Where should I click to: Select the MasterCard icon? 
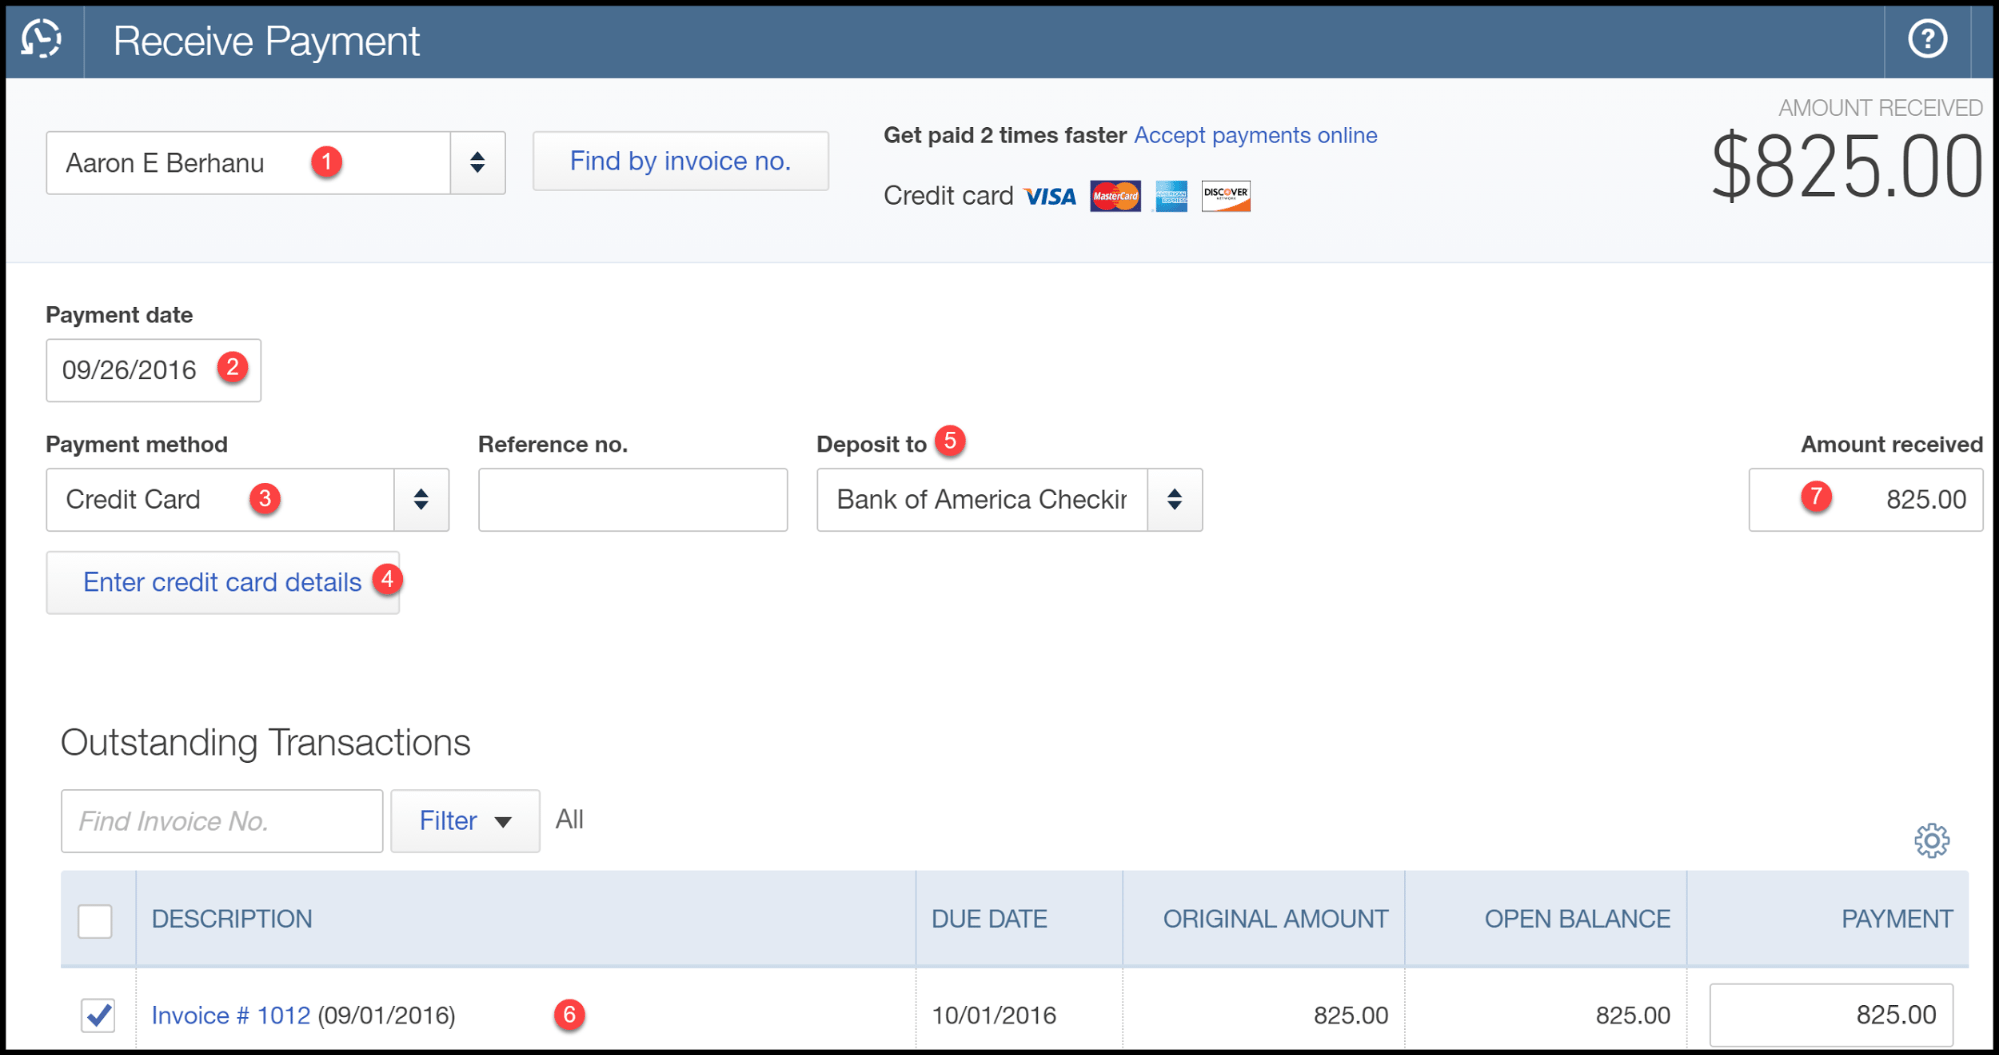click(1115, 196)
